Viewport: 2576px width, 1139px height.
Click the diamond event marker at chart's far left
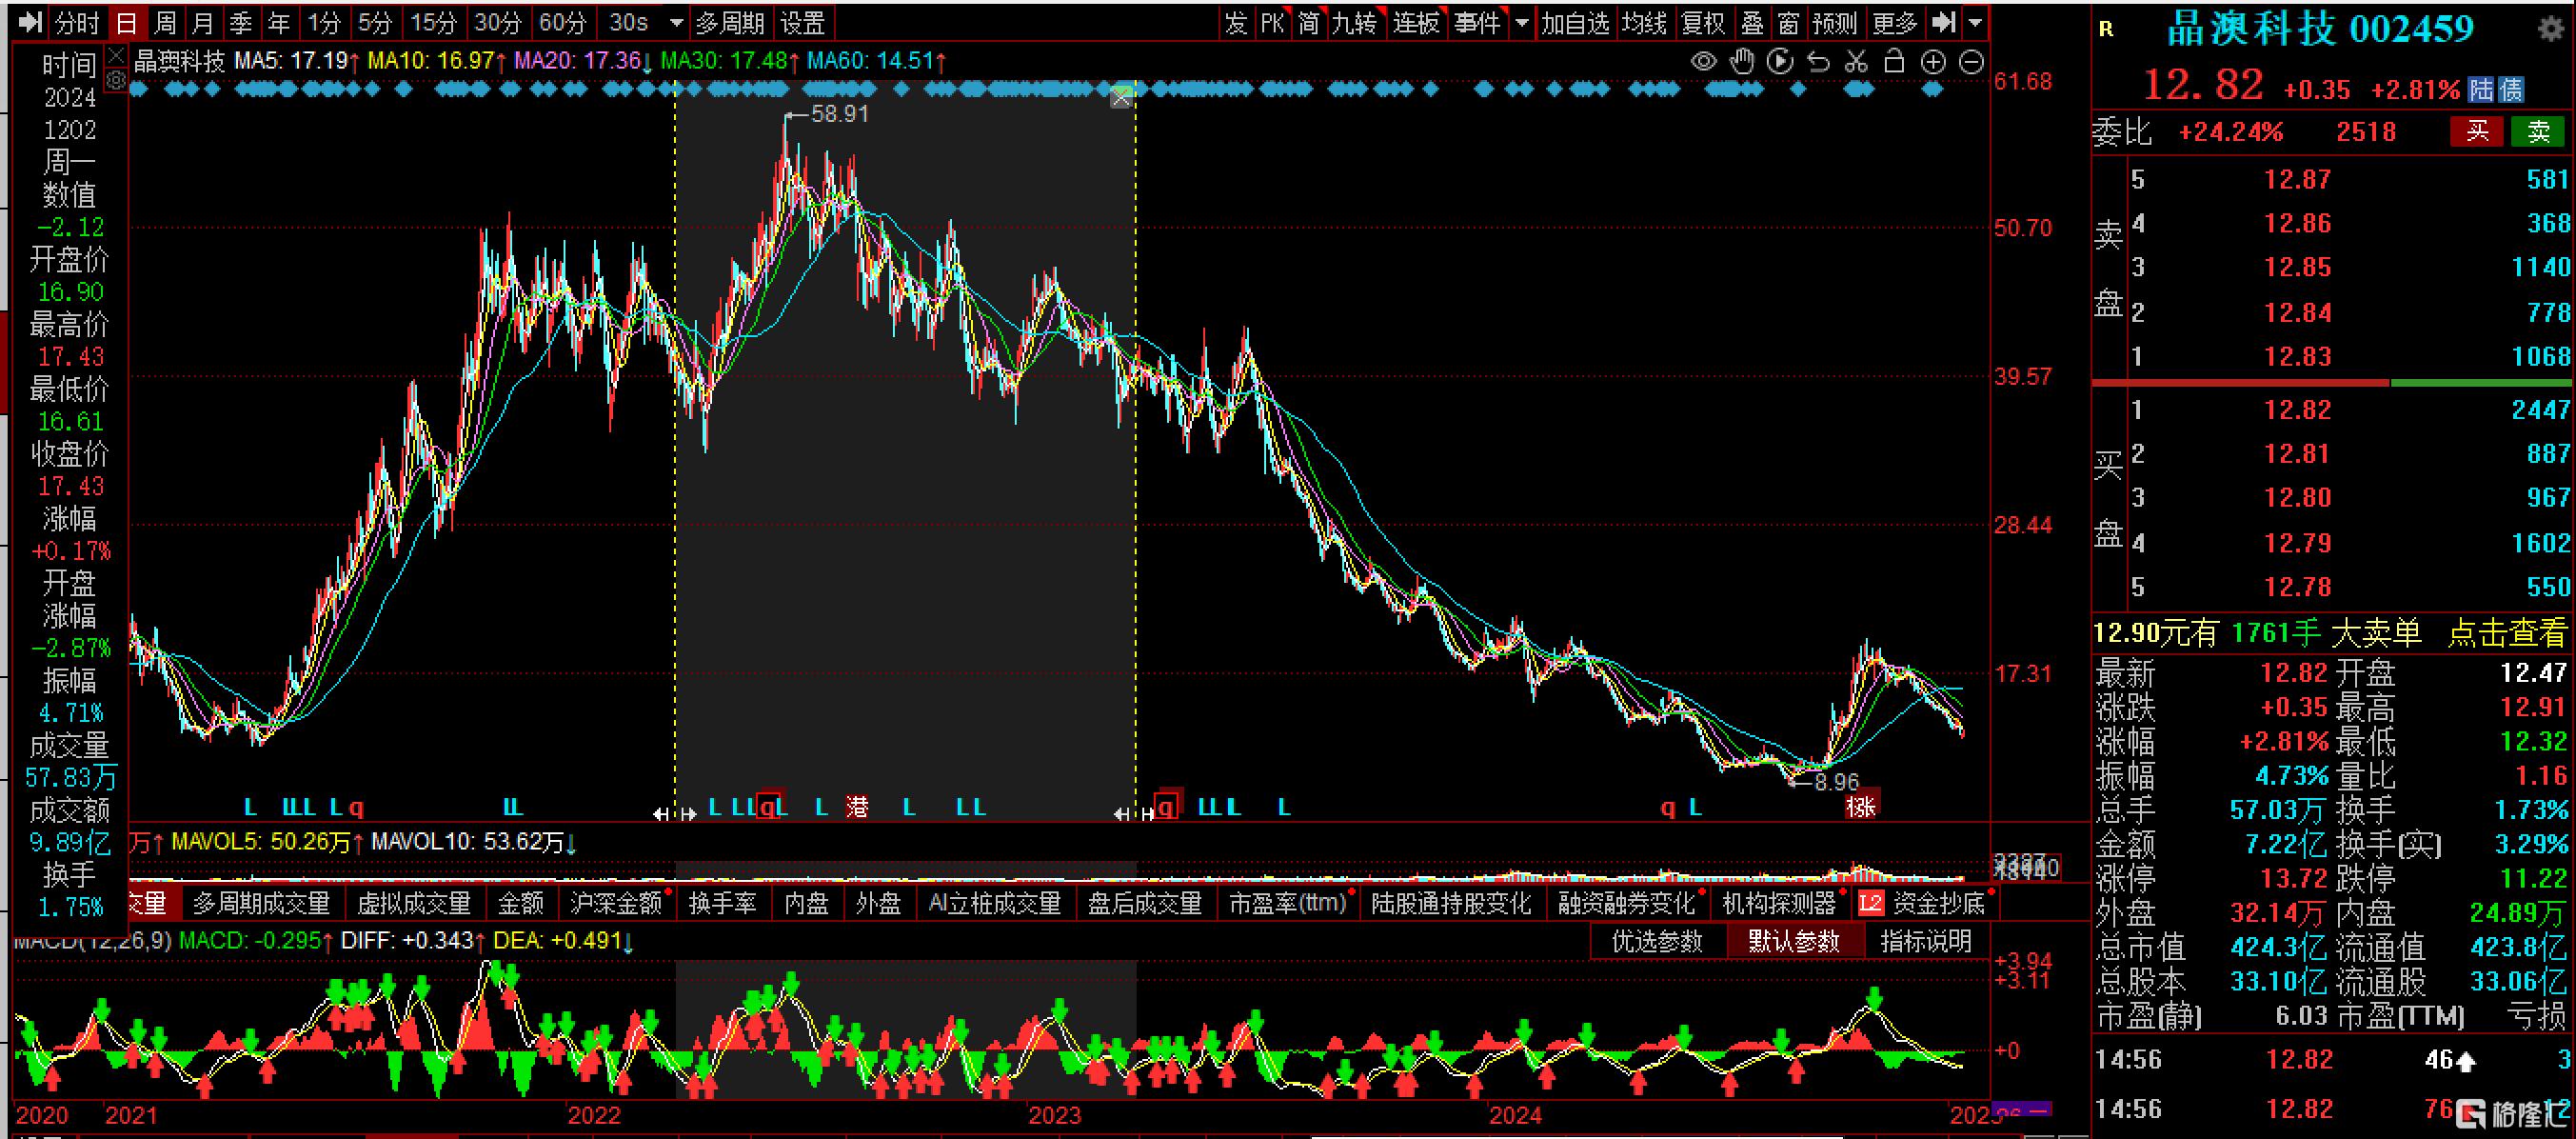(x=139, y=90)
